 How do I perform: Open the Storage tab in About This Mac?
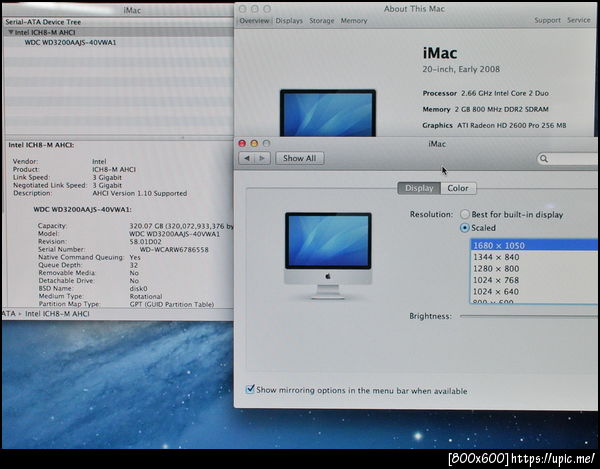321,21
